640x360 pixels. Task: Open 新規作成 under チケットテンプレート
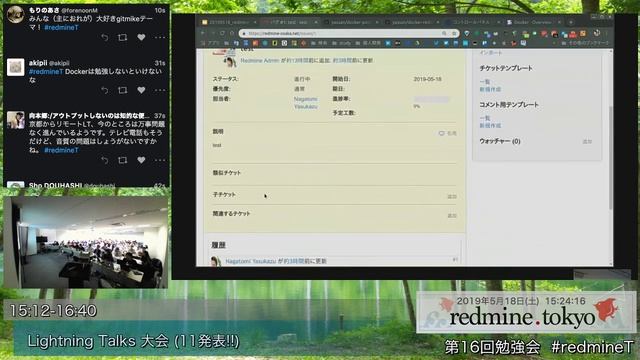click(x=490, y=89)
